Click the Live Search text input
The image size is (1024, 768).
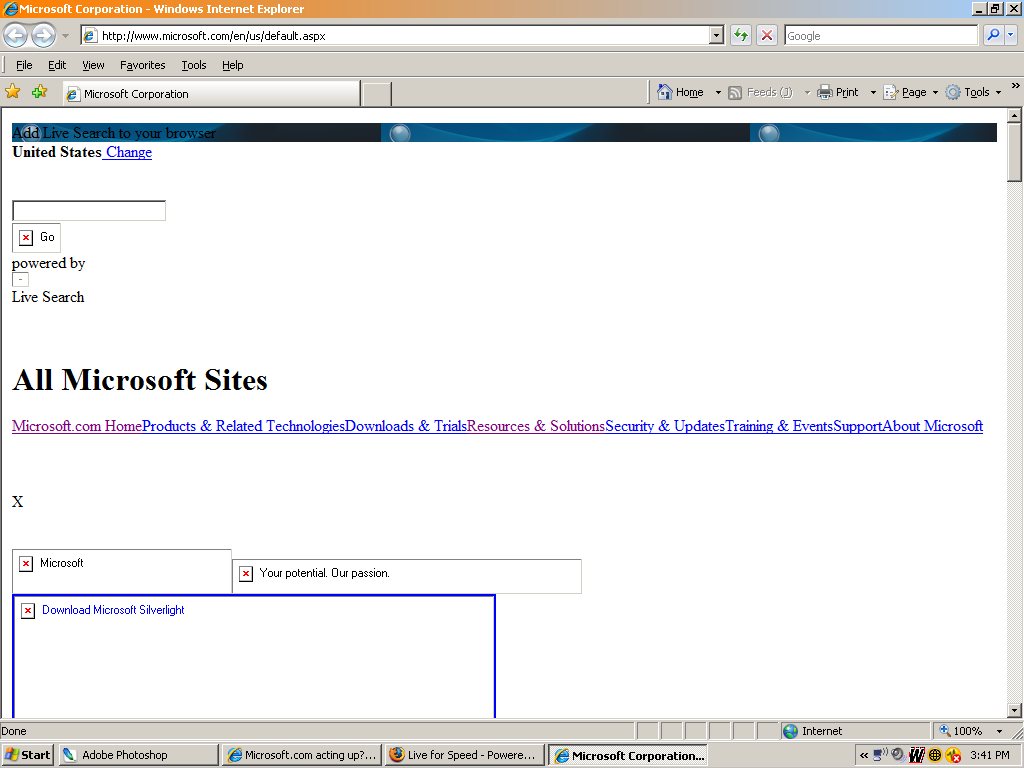pos(89,210)
